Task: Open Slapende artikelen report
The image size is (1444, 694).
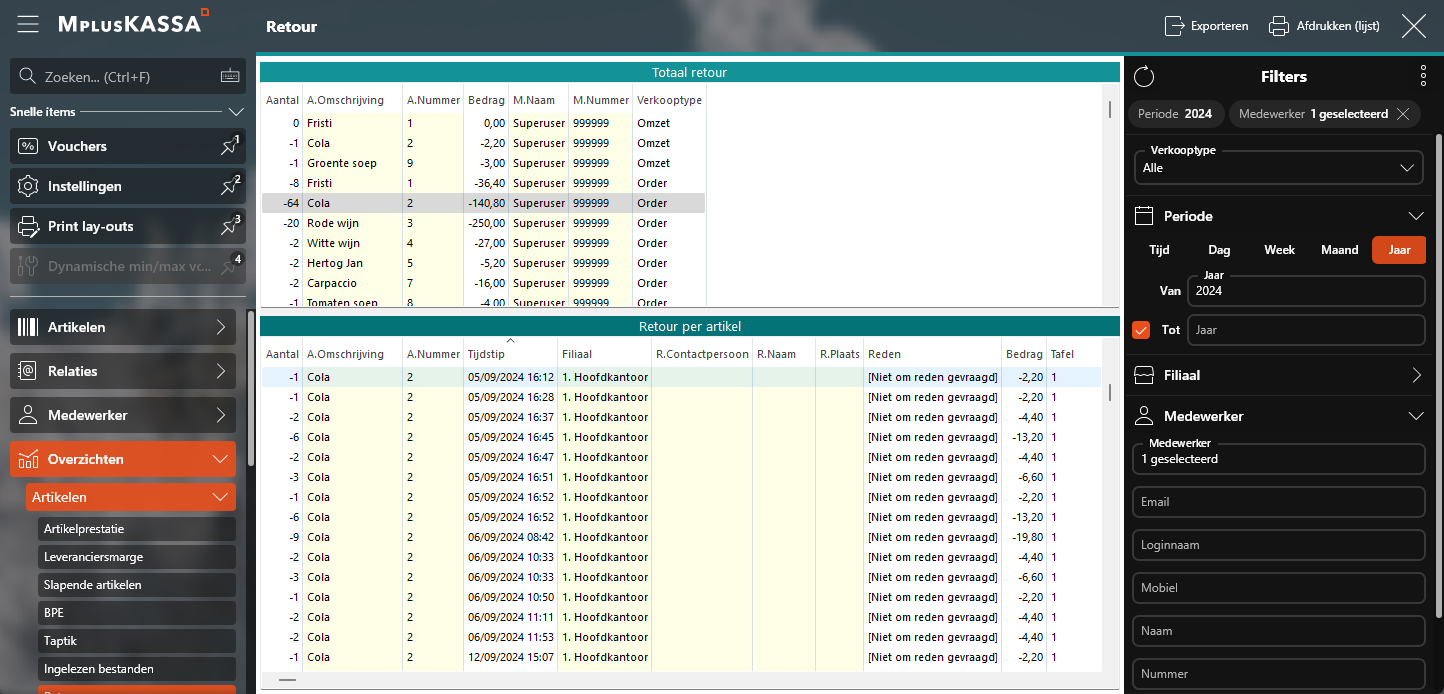Action: coord(137,585)
